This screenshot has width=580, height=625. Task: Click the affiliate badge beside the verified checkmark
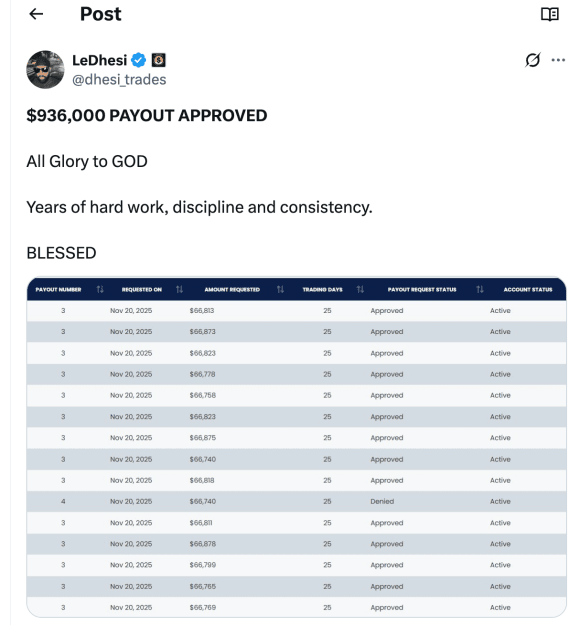(159, 60)
